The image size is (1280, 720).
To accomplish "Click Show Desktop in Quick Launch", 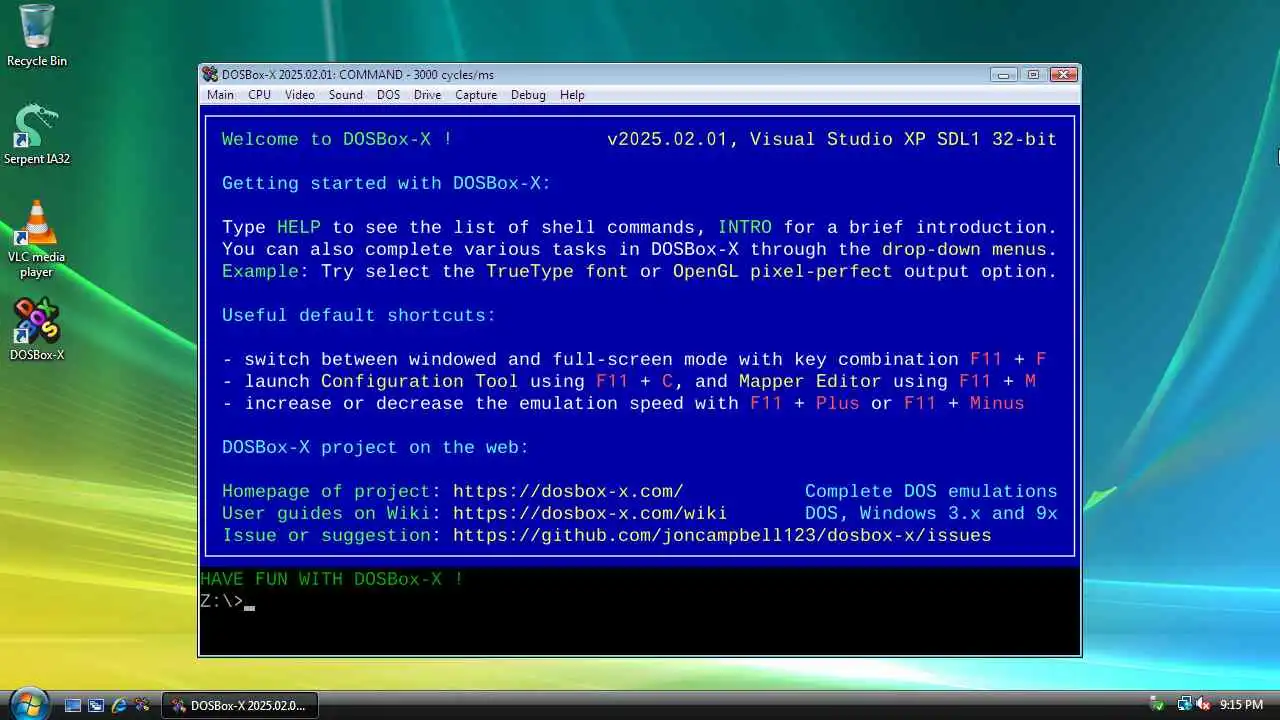I will (x=73, y=705).
